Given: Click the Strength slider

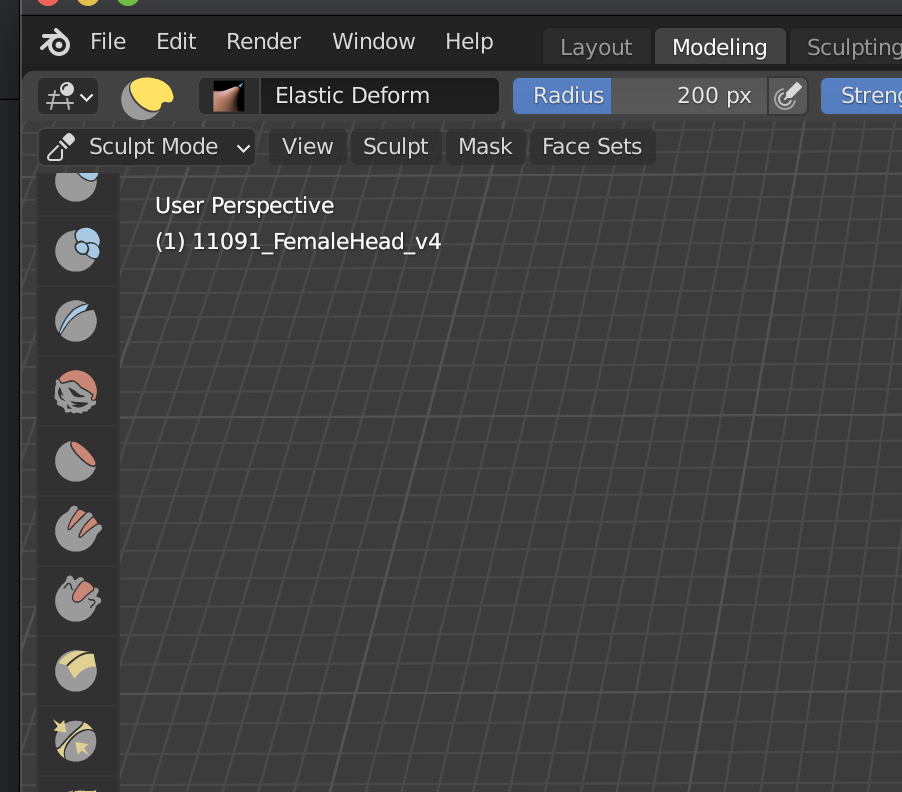Looking at the screenshot, I should pyautogui.click(x=861, y=96).
